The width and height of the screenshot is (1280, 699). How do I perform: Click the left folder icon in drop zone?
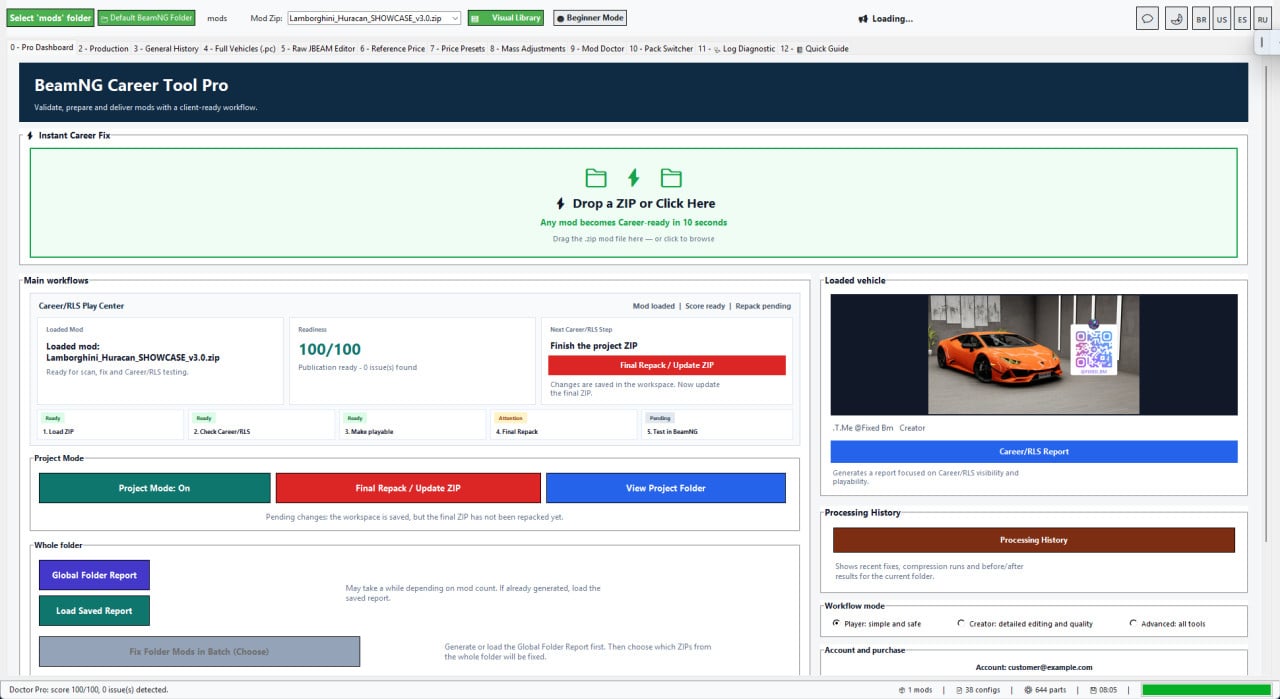(596, 178)
